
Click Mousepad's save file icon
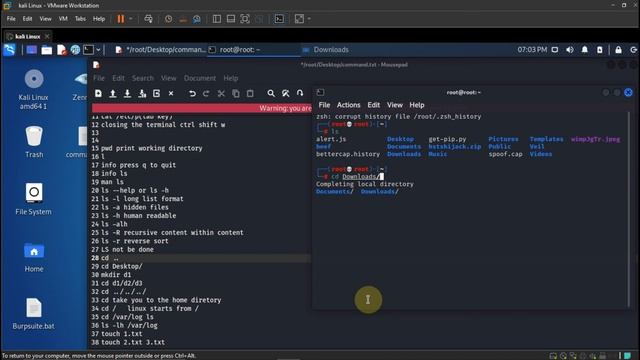(127, 93)
